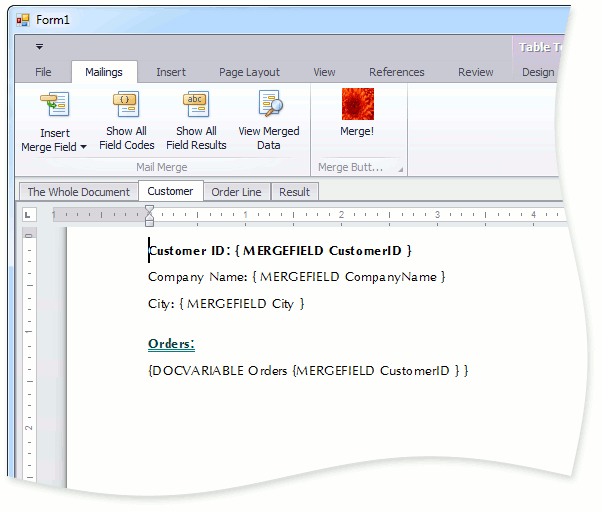Click Show All Field Results icon
Screen dimensions: 601x511
(196, 104)
